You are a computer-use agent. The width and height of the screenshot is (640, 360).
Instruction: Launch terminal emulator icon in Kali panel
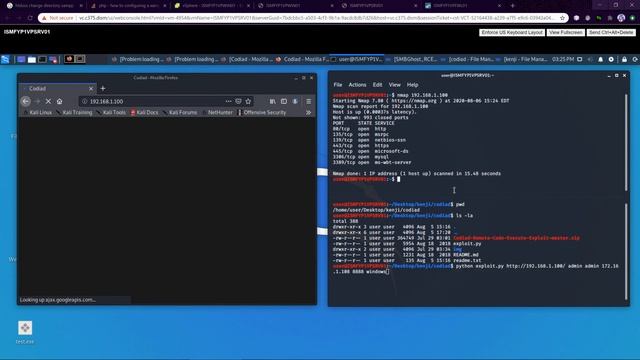(42, 59)
